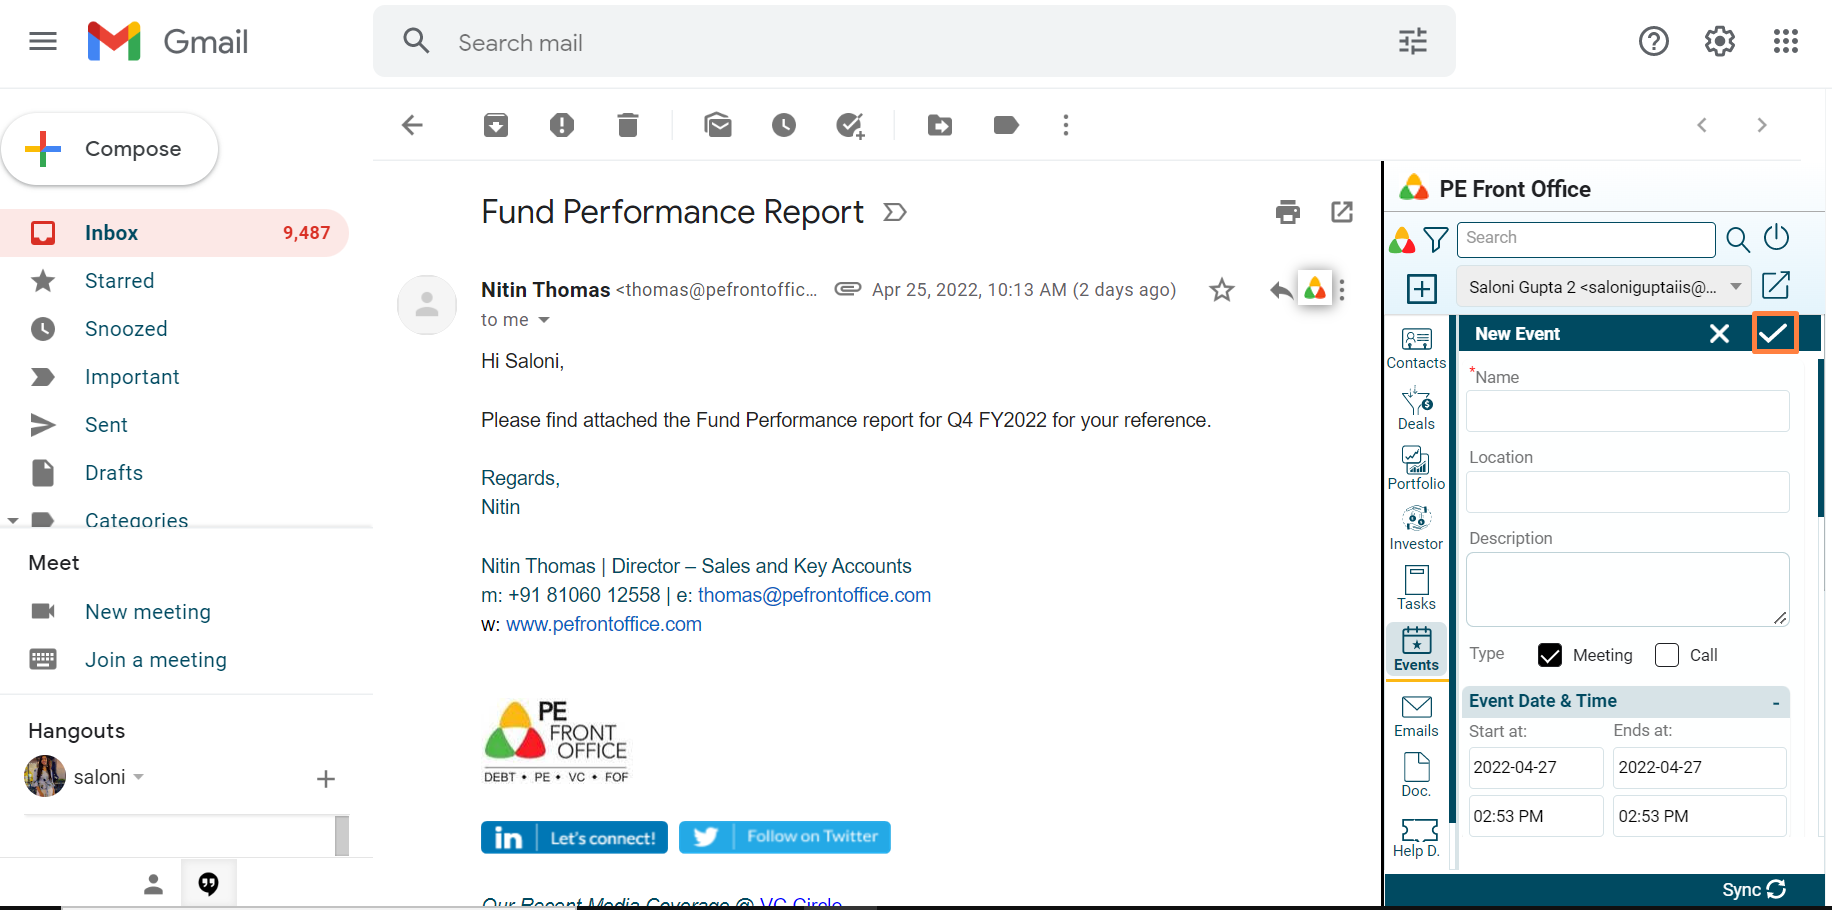Image resolution: width=1832 pixels, height=910 pixels.
Task: Open the Deals panel in PE Front Office
Action: click(1416, 408)
